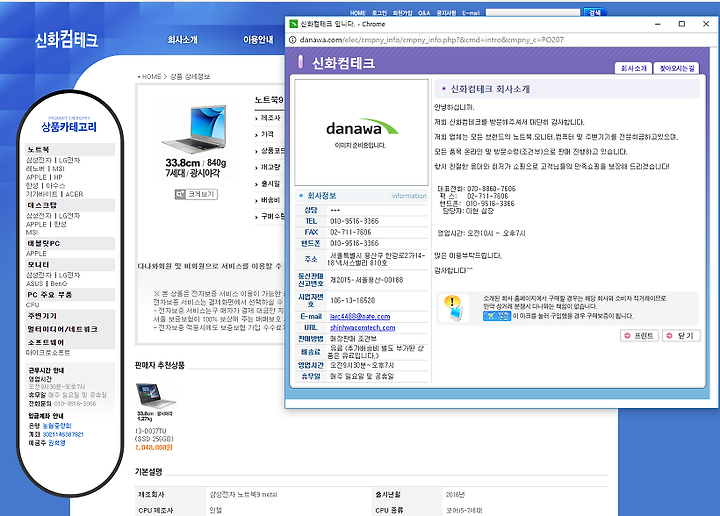Open the 회사소개 tab in the popup
Screen dimensions: 720x516
pos(633,68)
